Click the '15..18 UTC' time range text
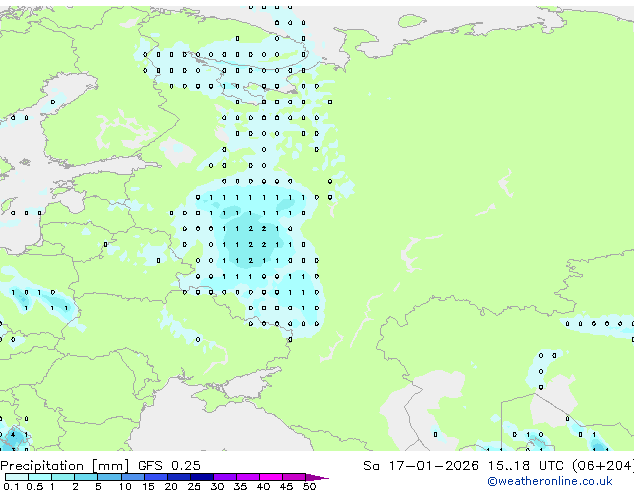 526,466
